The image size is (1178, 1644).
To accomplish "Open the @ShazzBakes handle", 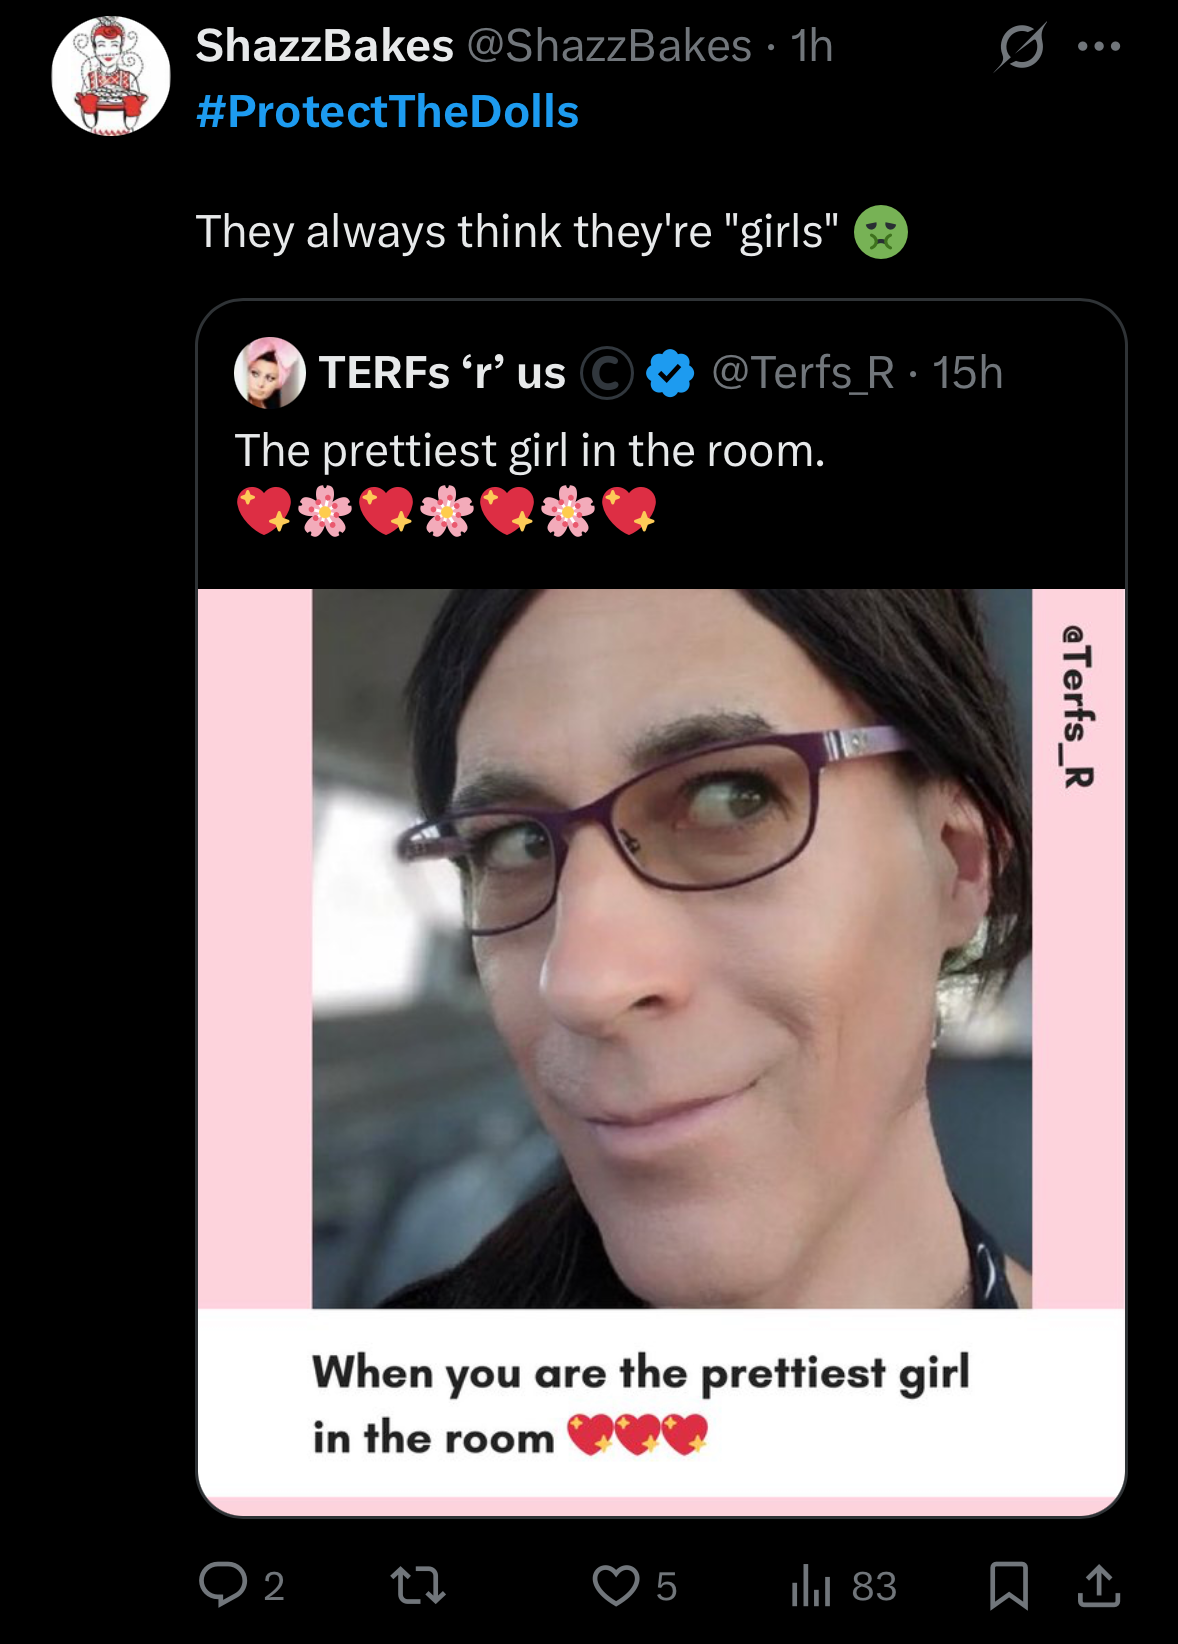I will [x=609, y=46].
